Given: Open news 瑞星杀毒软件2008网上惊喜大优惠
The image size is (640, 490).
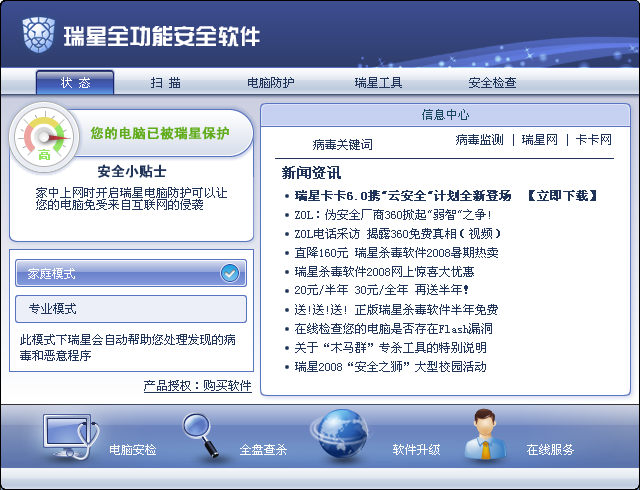Looking at the screenshot, I should (384, 272).
